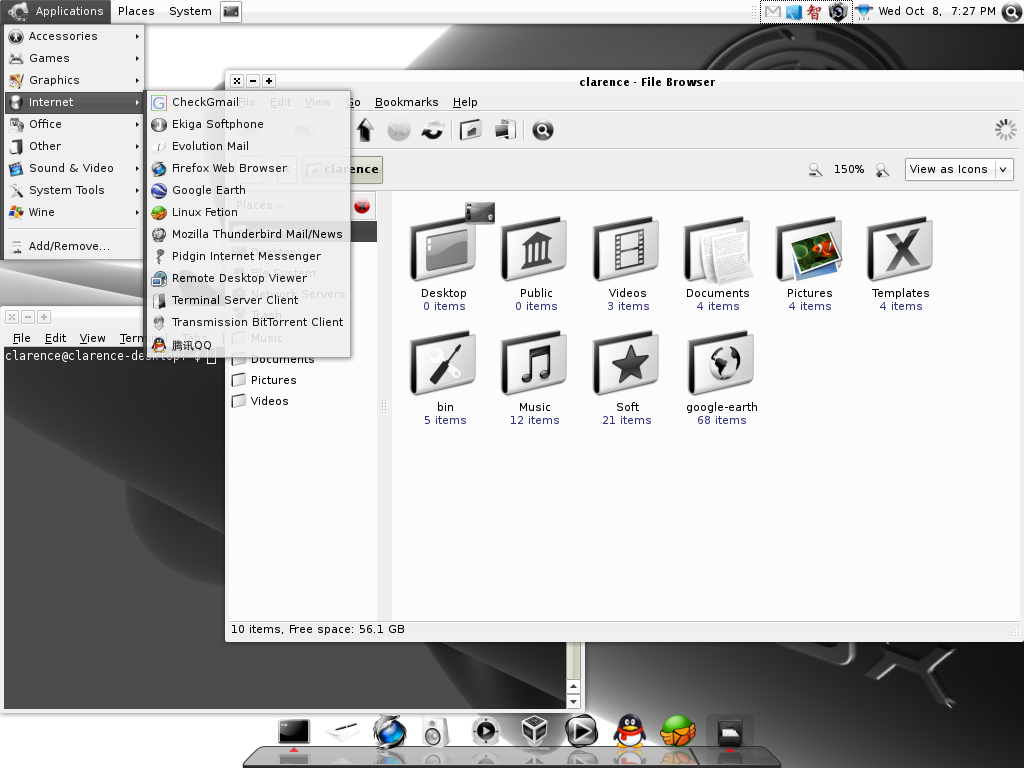Expand the Office submenu
Image resolution: width=1024 pixels, height=768 pixels.
point(74,124)
